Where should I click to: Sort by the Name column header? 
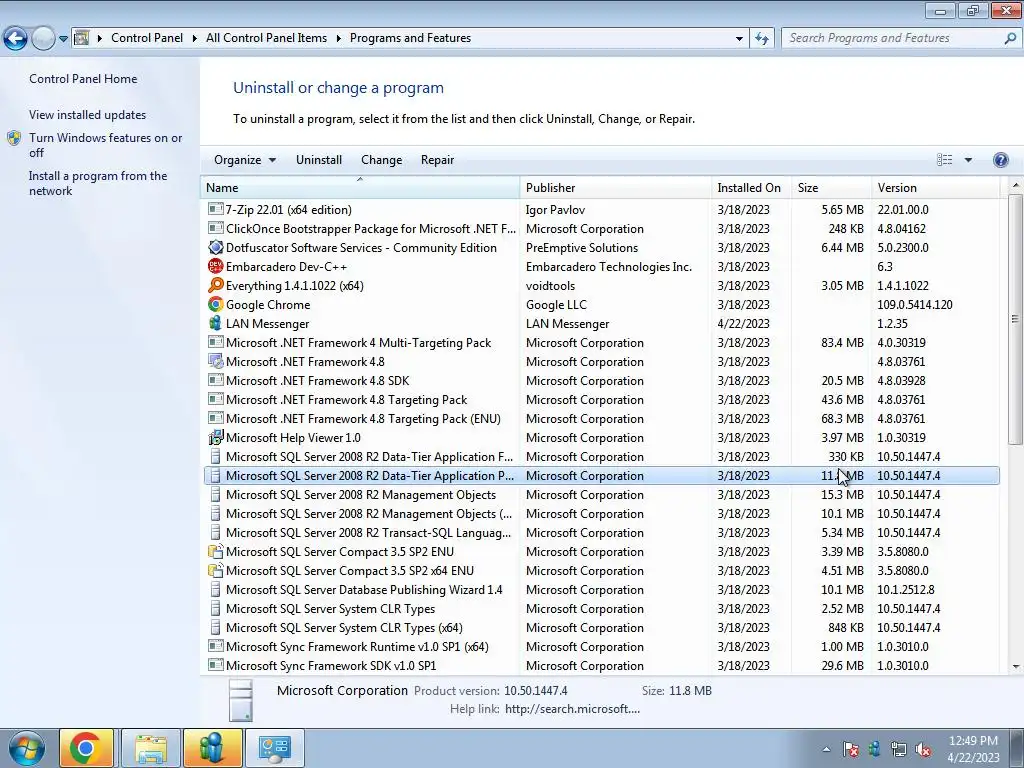click(360, 187)
